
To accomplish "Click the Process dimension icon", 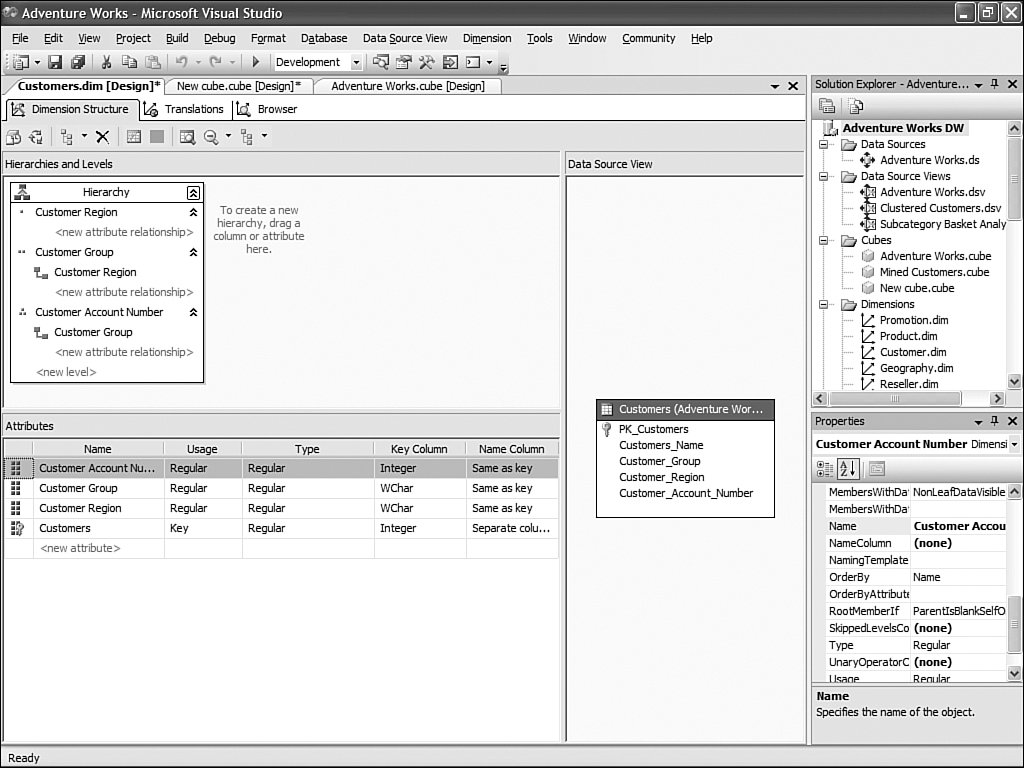I will click(13, 136).
